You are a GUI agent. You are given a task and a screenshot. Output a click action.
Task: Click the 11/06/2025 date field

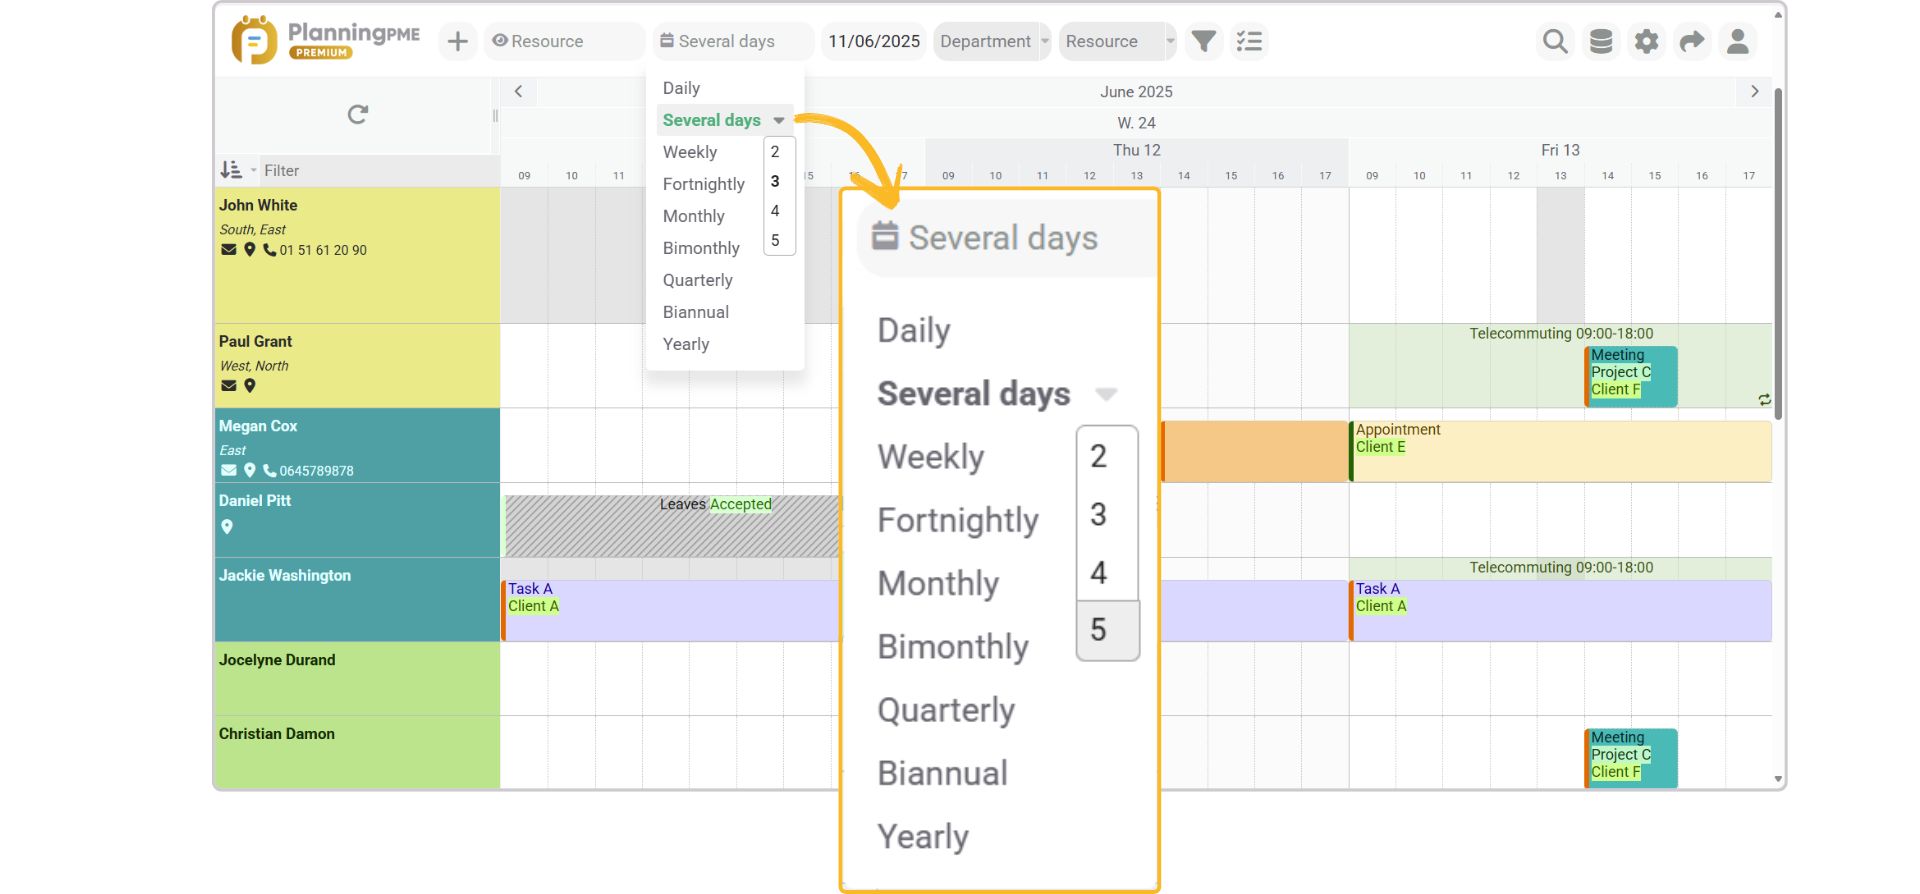click(874, 41)
